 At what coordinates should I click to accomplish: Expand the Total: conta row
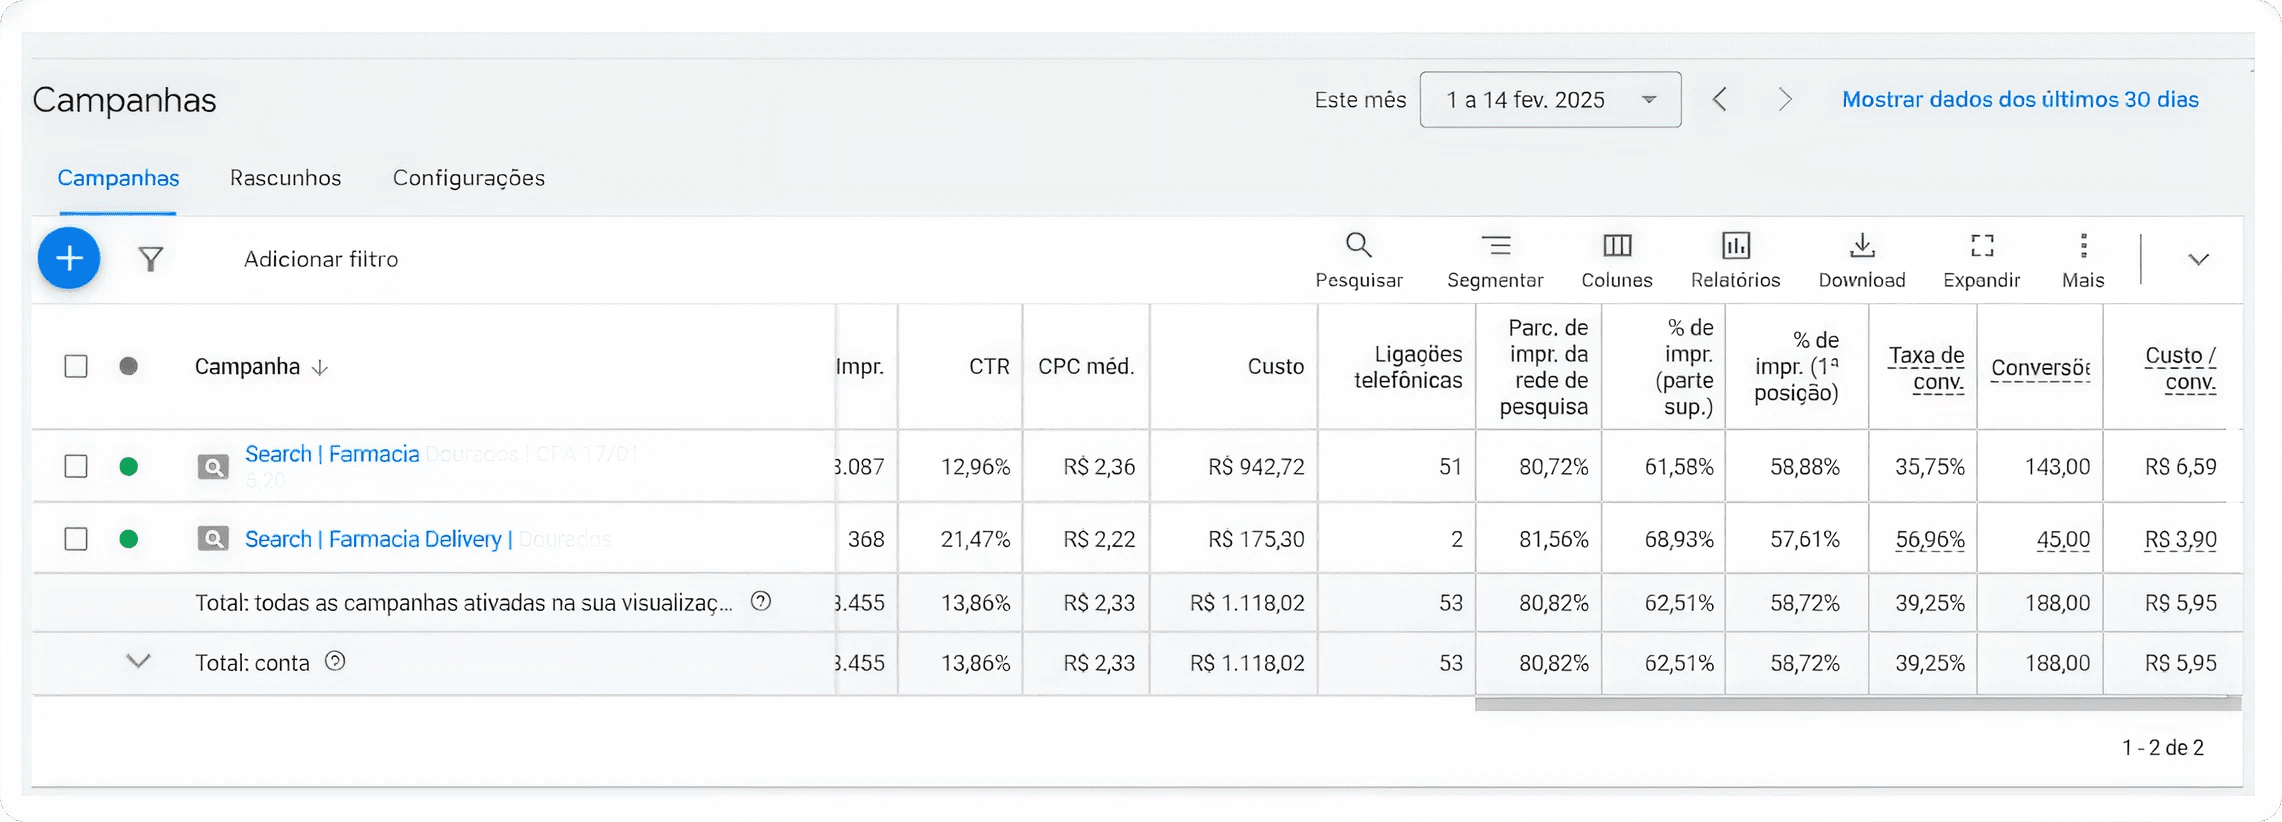tap(138, 661)
